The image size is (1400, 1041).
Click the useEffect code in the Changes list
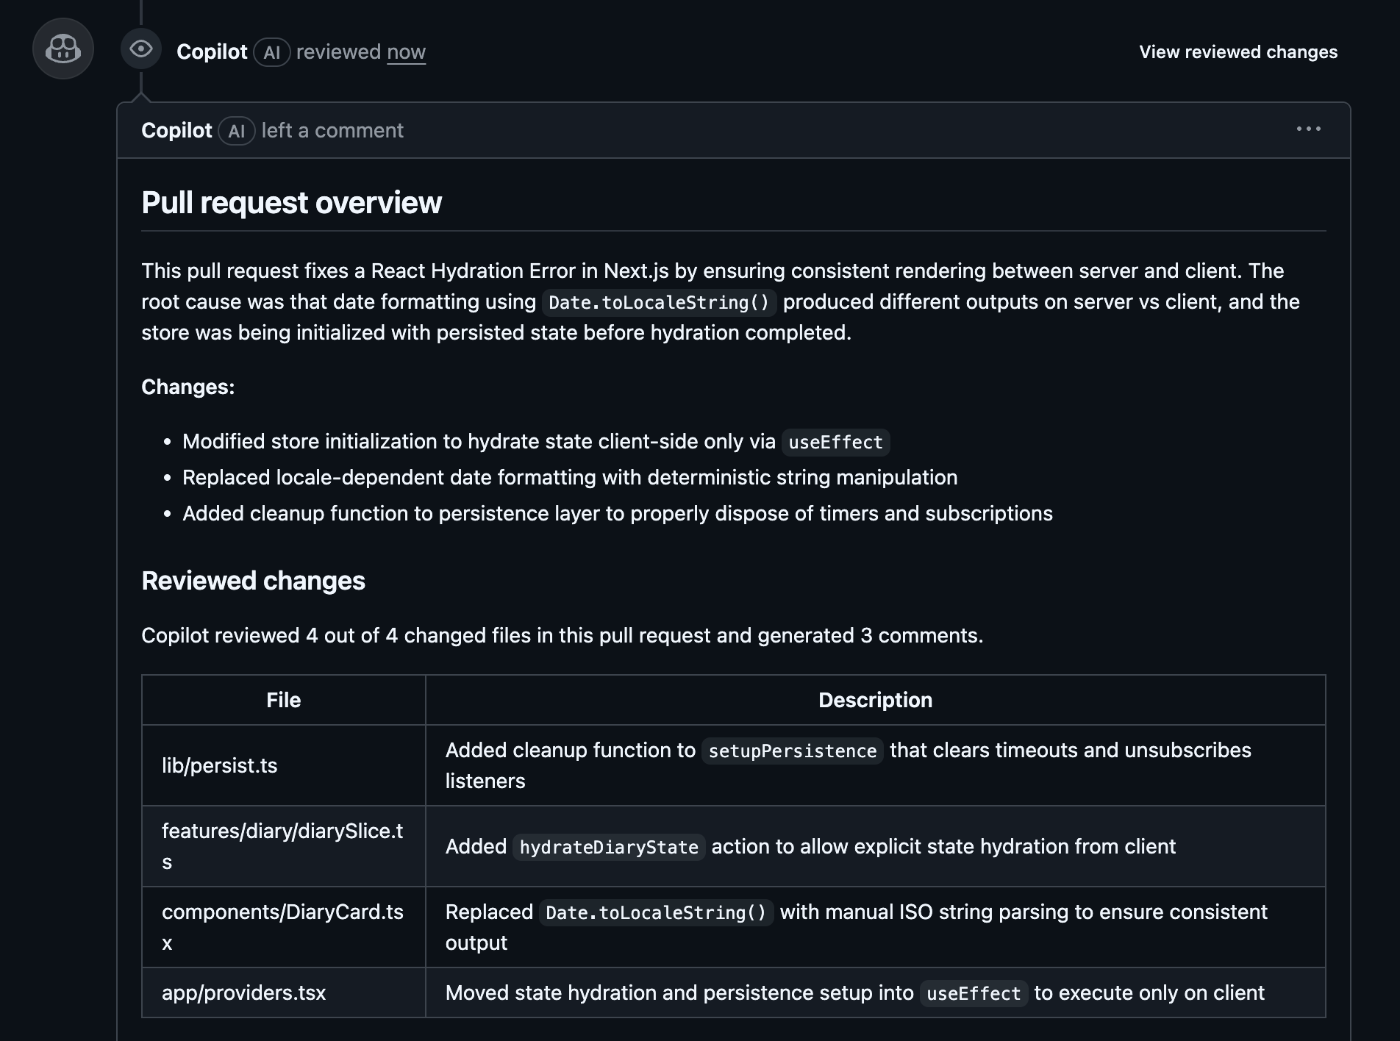coord(835,442)
